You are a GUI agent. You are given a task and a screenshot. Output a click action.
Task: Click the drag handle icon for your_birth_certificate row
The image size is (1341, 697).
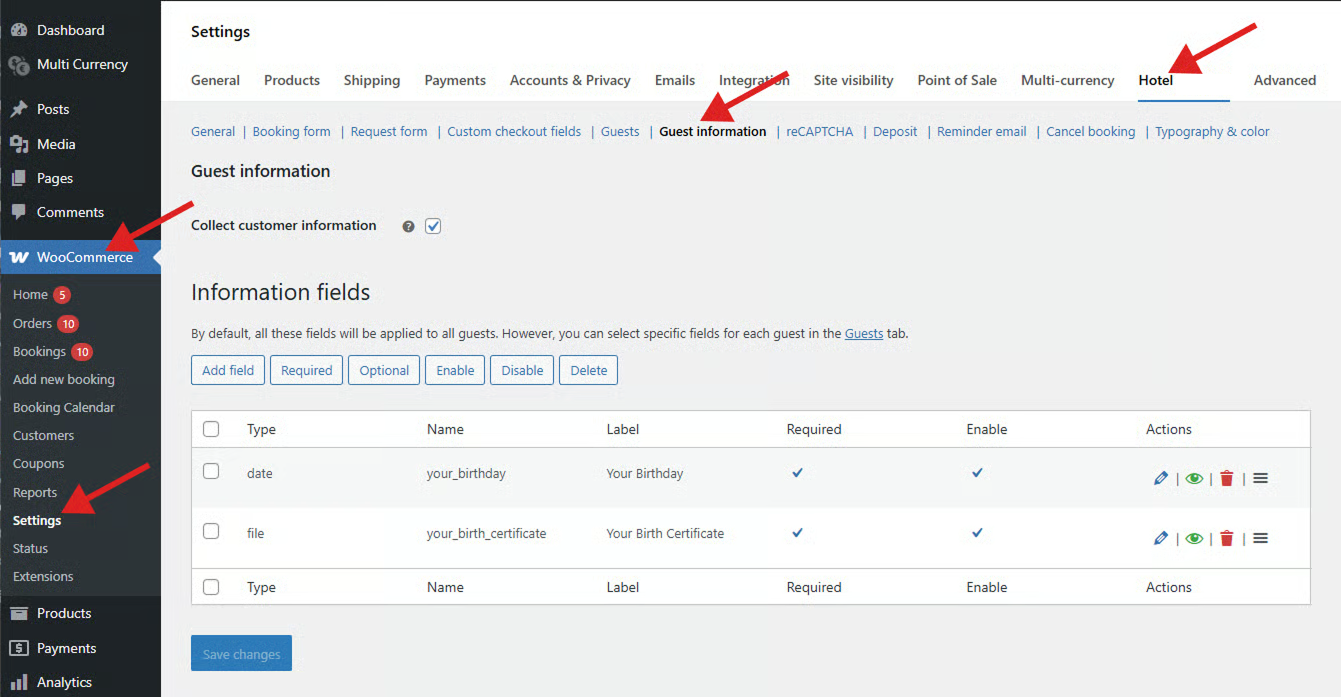tap(1260, 539)
